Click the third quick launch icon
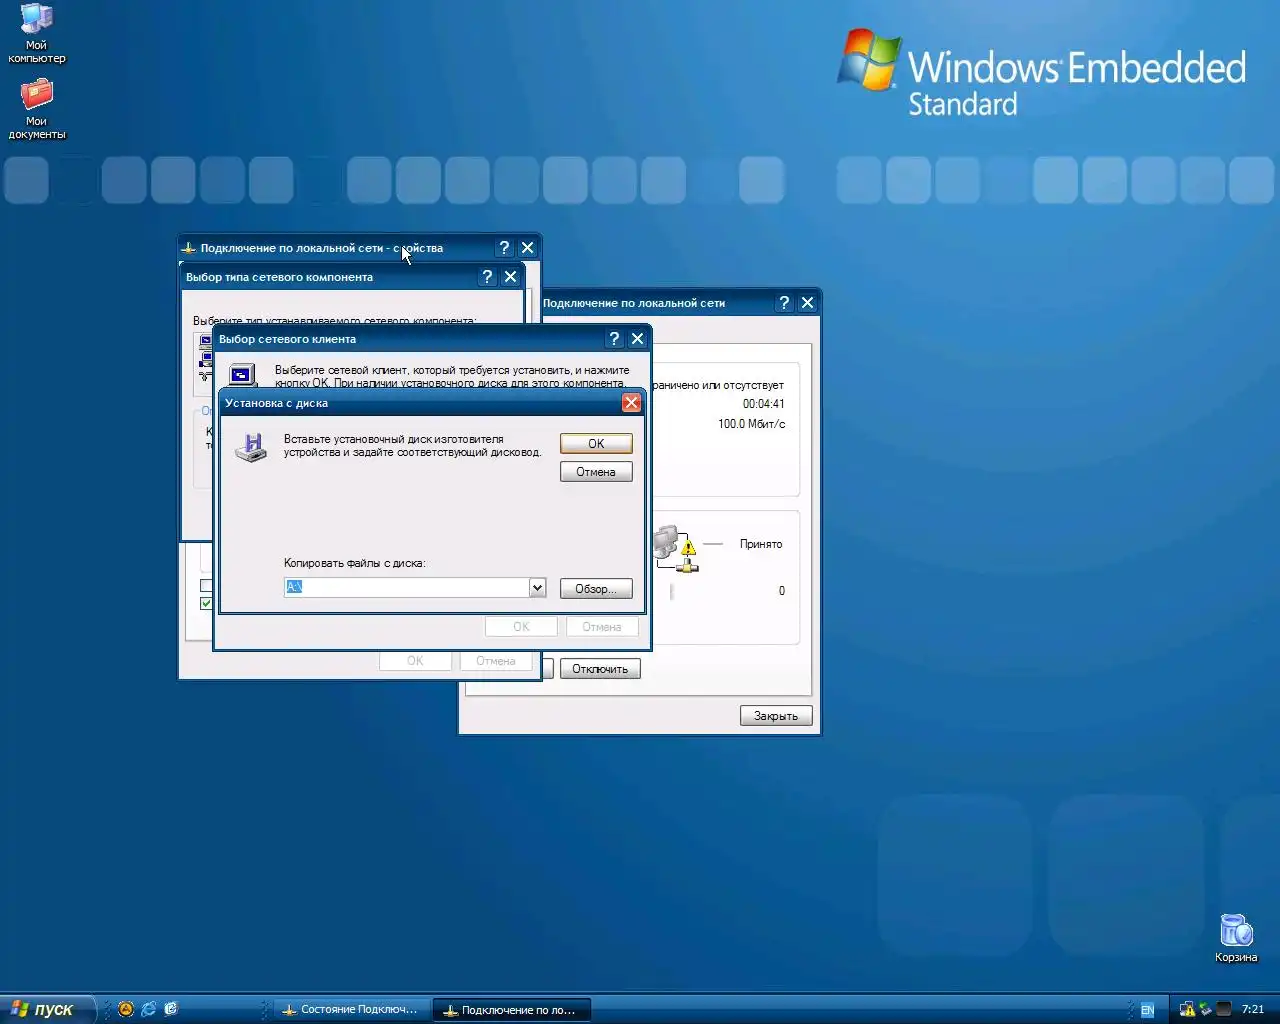The image size is (1280, 1024). (x=171, y=1009)
